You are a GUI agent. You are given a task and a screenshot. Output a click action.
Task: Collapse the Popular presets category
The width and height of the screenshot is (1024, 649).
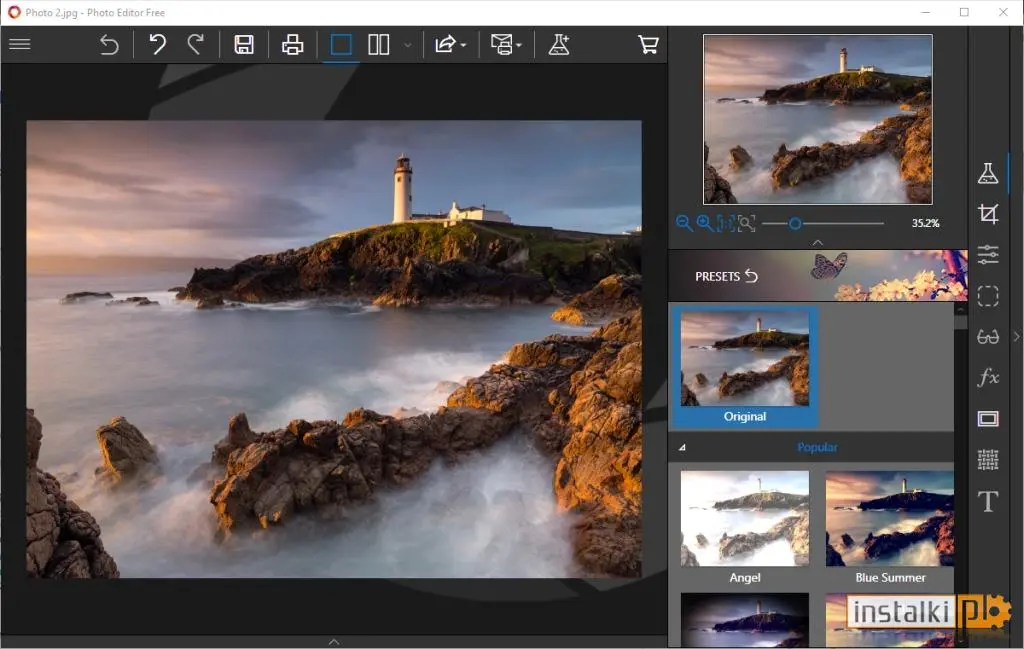(x=682, y=447)
